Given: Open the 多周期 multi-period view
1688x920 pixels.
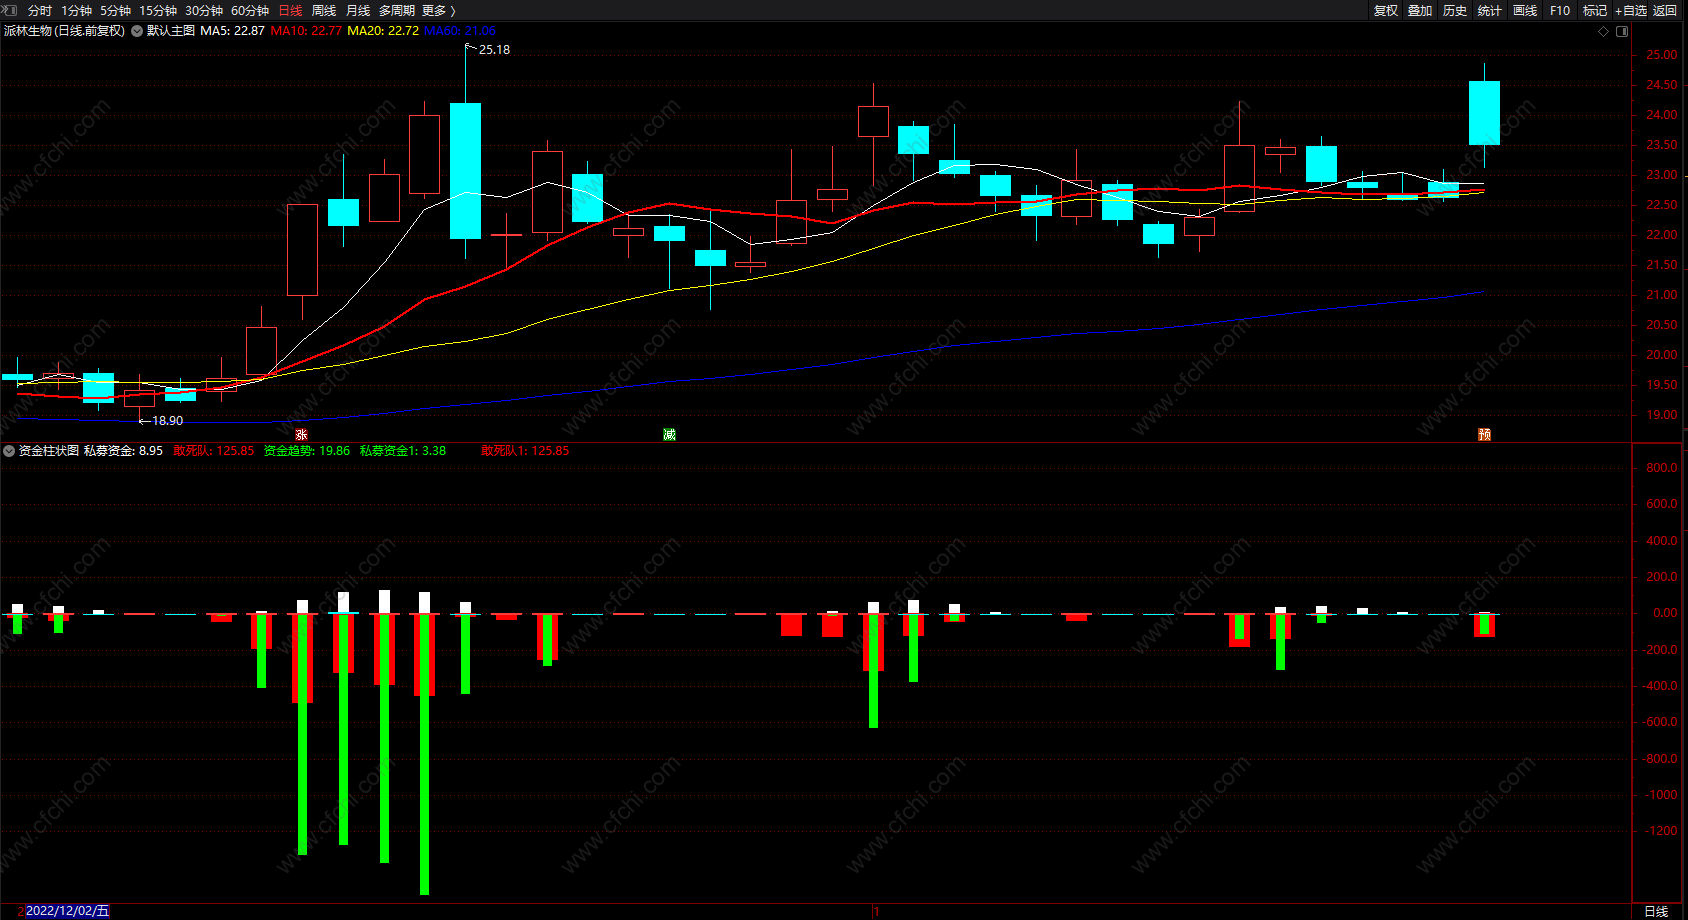Looking at the screenshot, I should tap(396, 11).
